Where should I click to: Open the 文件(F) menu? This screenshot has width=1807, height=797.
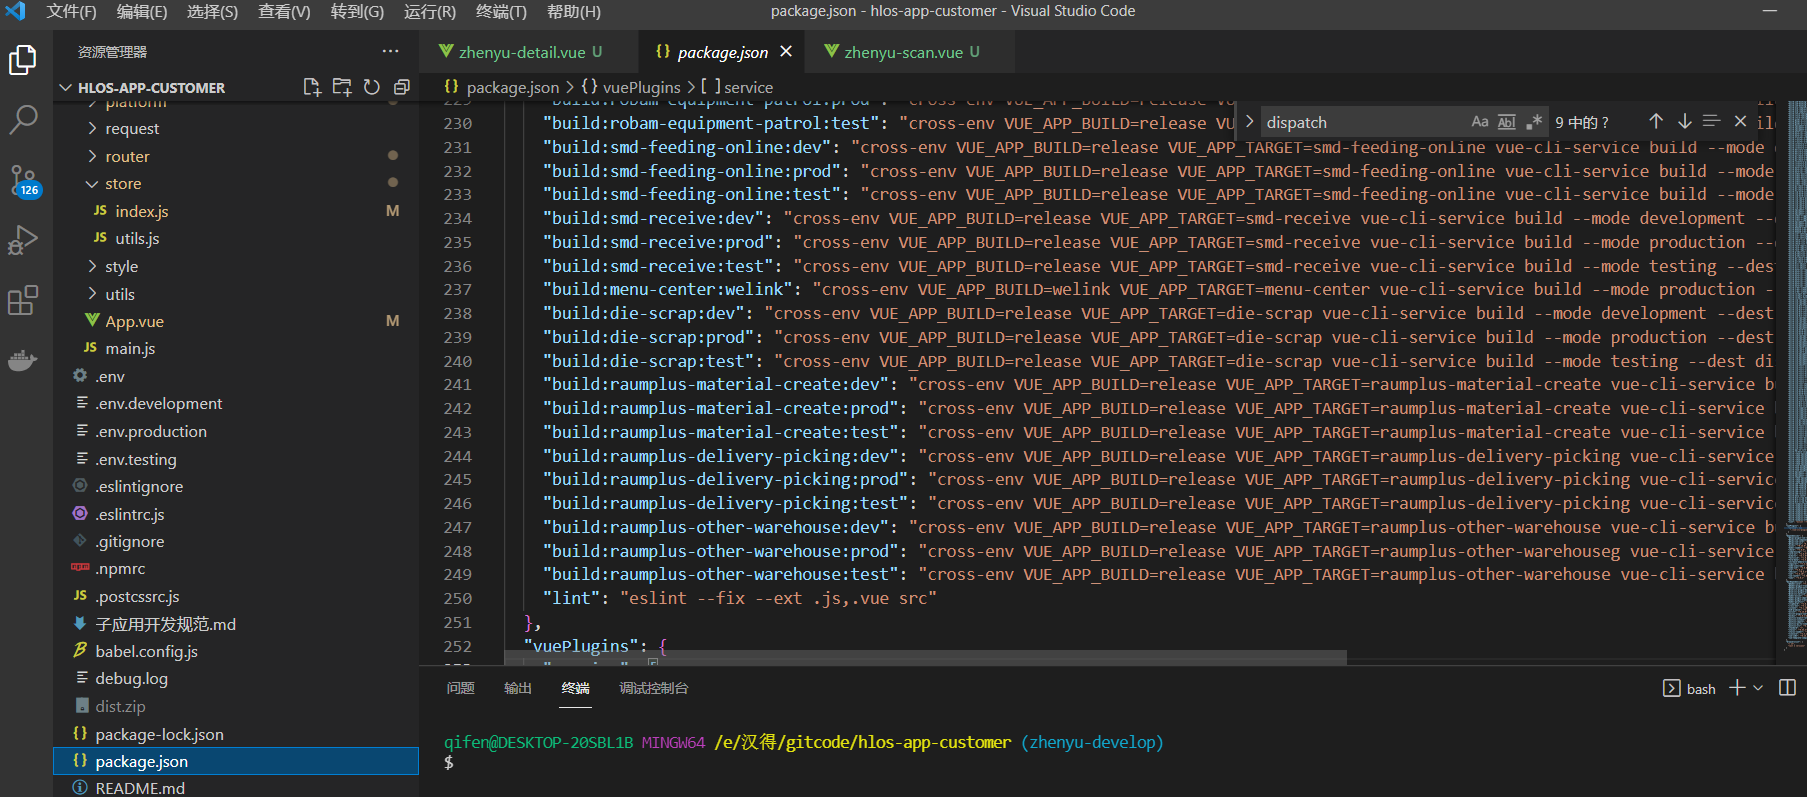(71, 11)
